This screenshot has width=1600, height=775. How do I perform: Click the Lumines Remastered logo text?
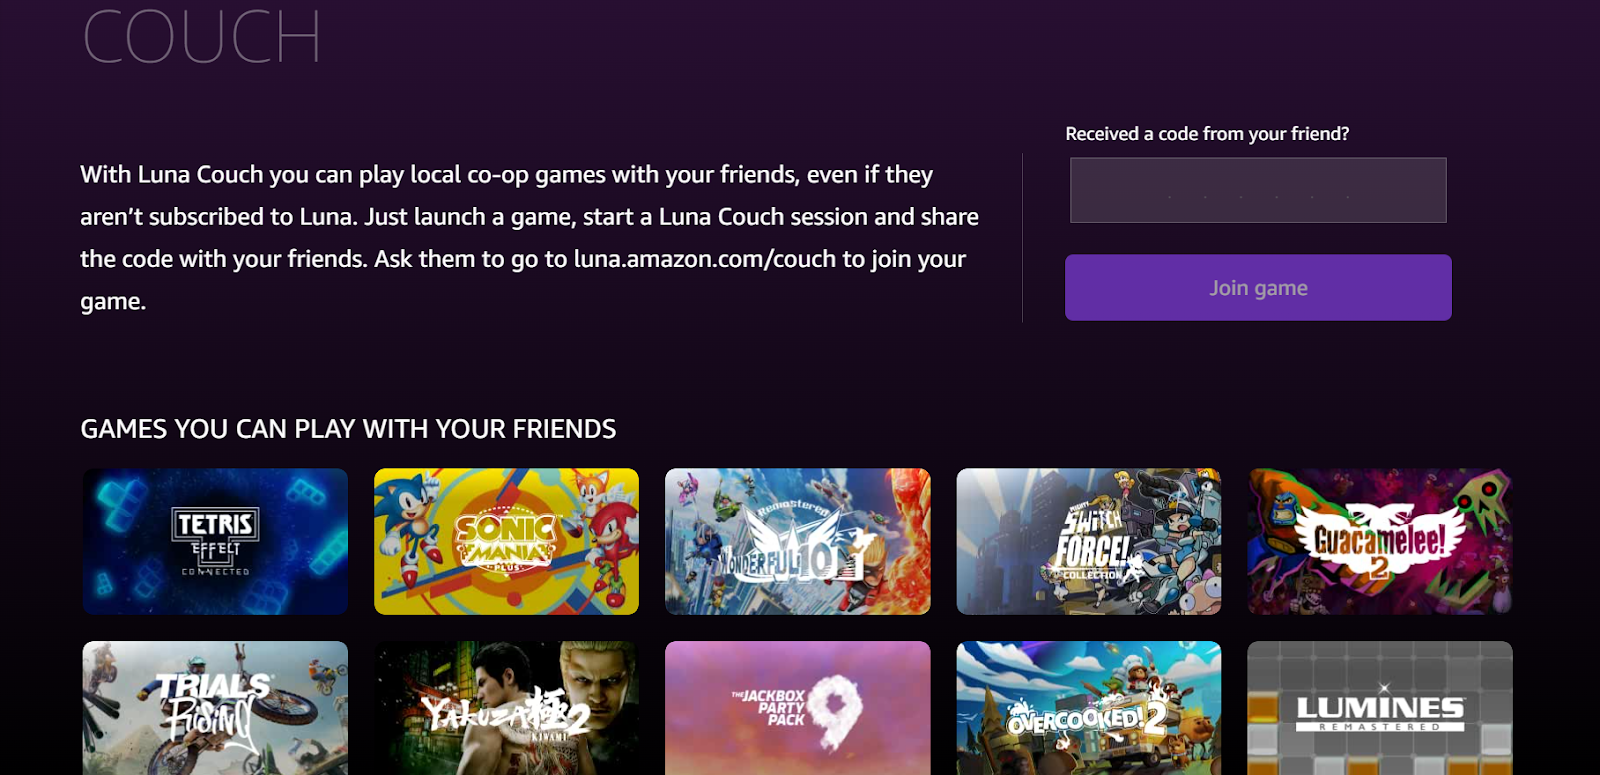coord(1380,713)
